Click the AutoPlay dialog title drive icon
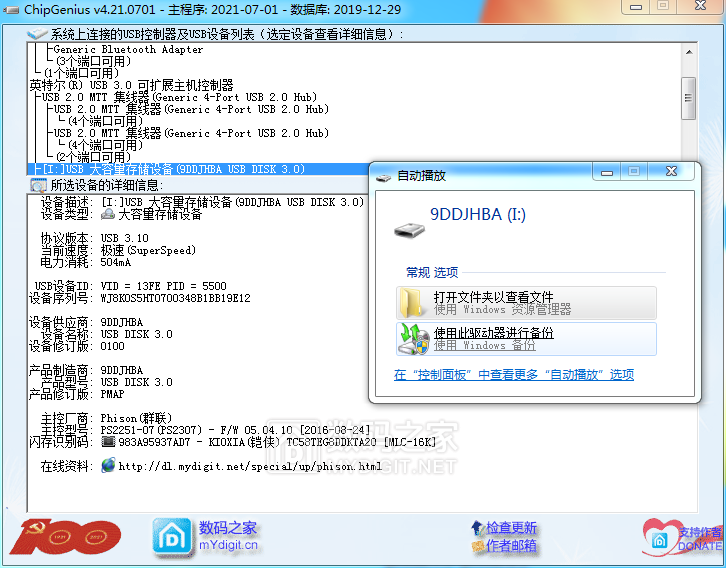 (383, 177)
